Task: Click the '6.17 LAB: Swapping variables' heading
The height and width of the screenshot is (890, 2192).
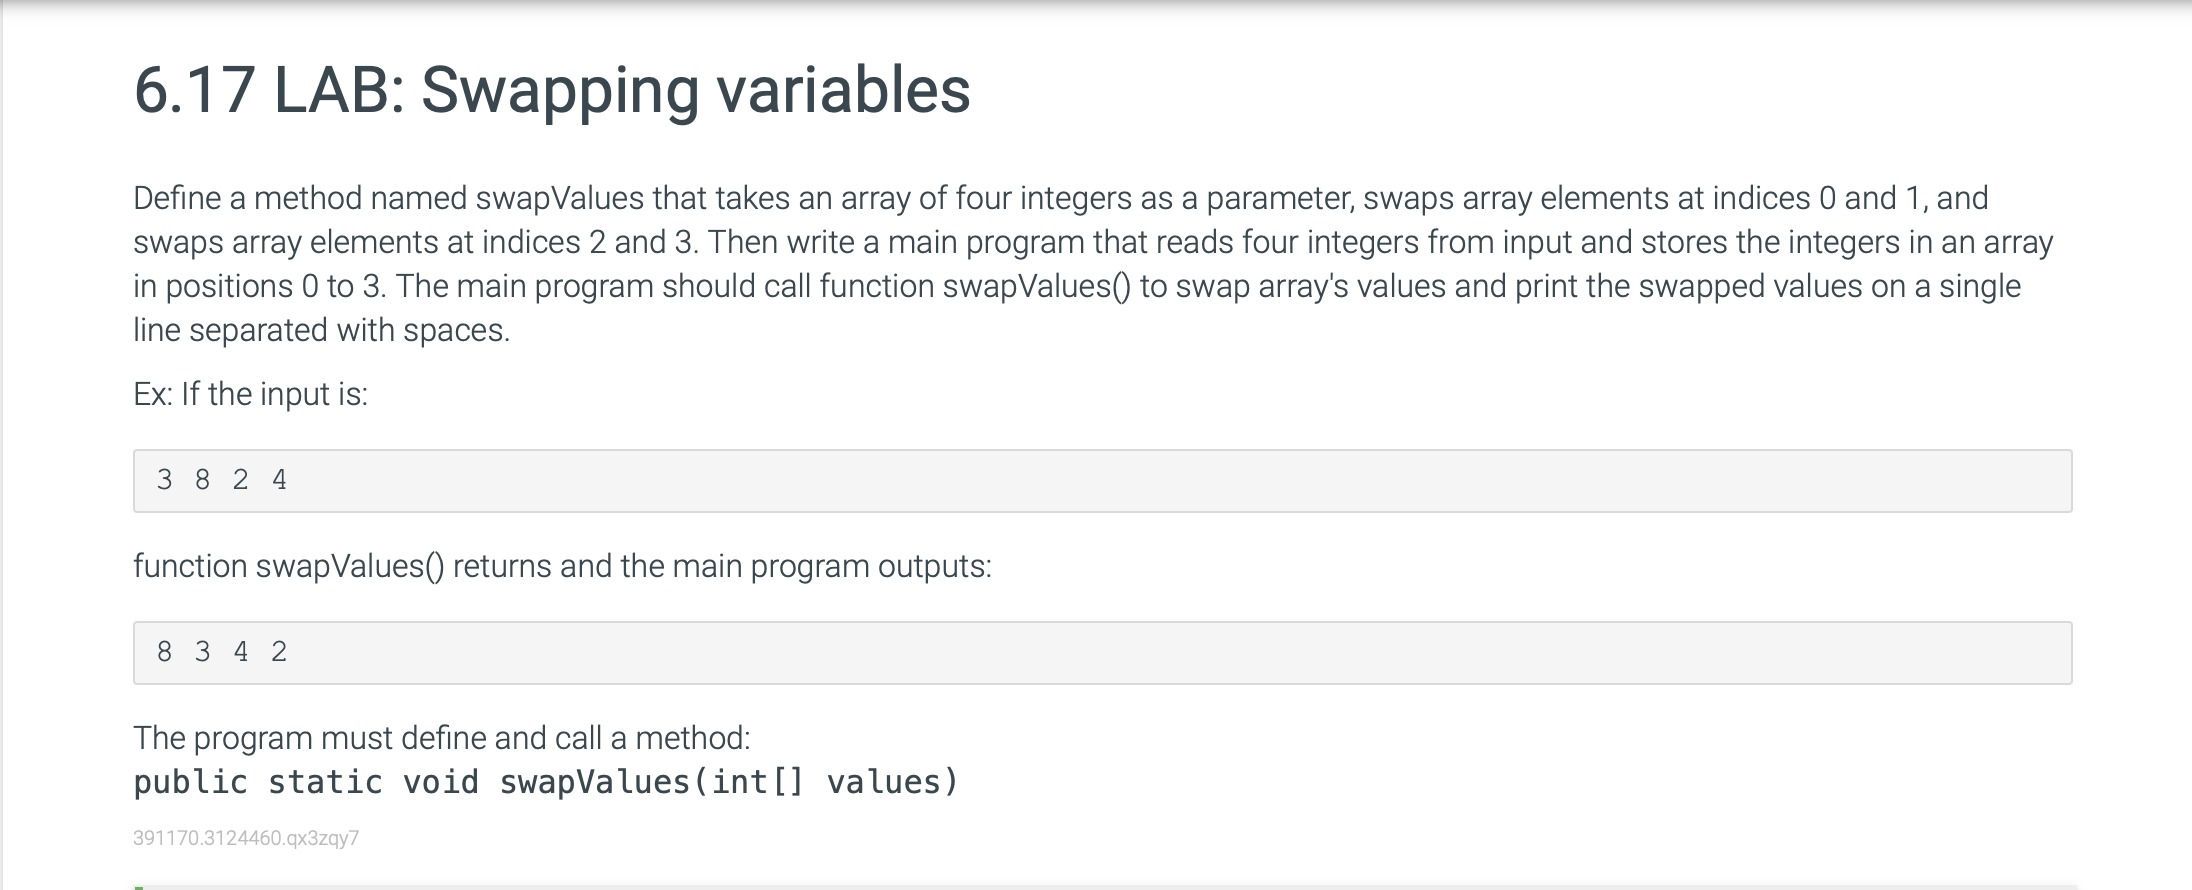Action: pos(552,90)
